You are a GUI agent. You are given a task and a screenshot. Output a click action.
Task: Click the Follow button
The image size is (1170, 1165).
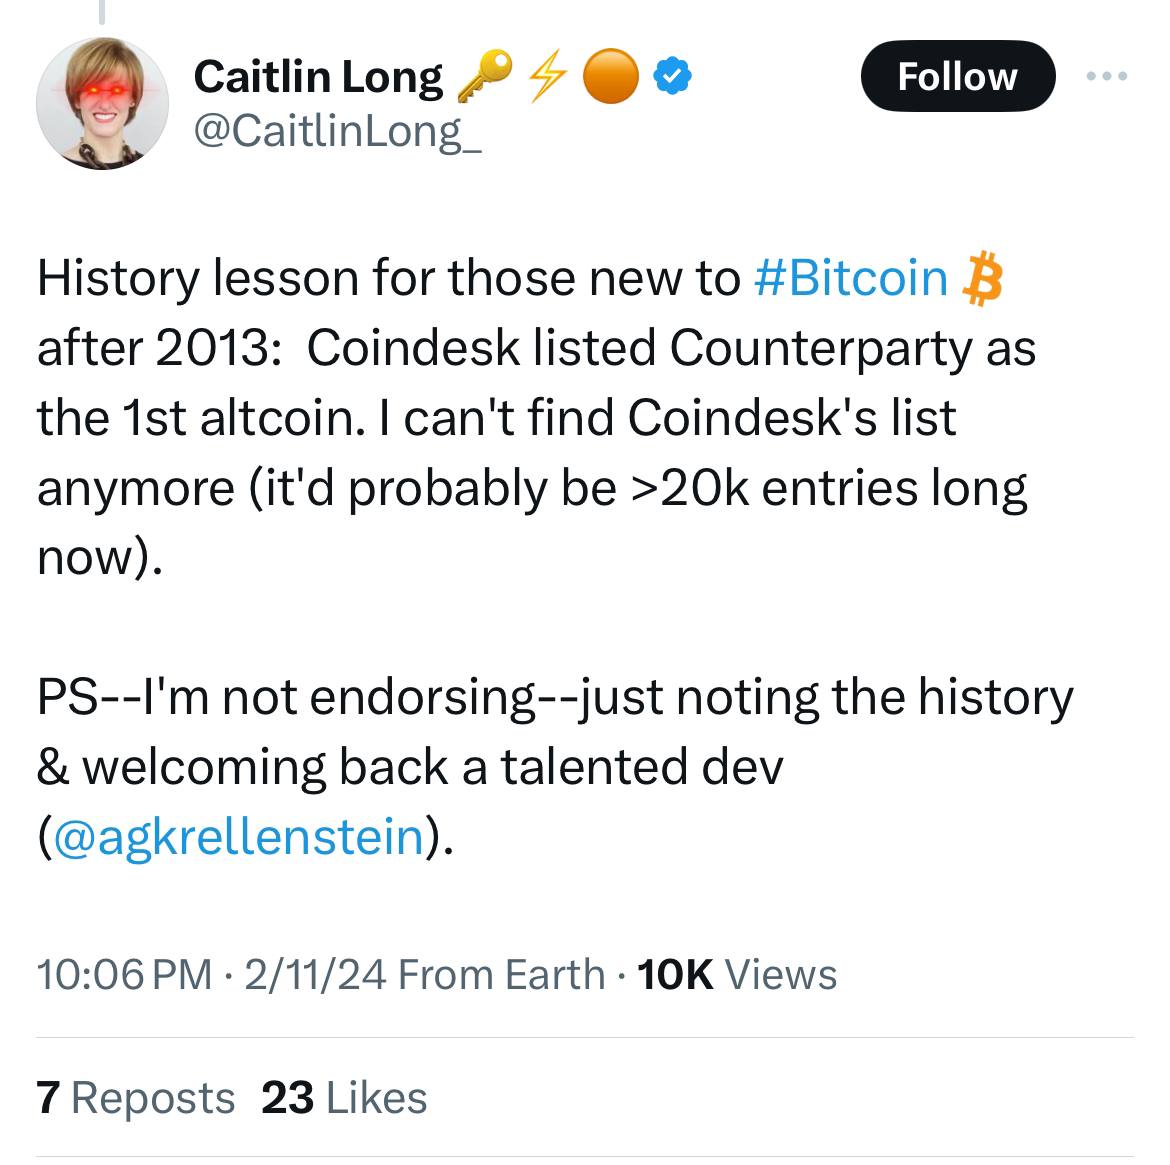coord(957,76)
